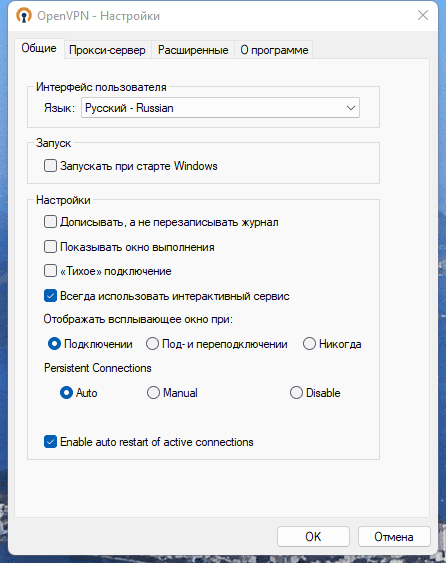Image resolution: width=446 pixels, height=563 pixels.
Task: Click the Настройки group title
Action: [63, 200]
